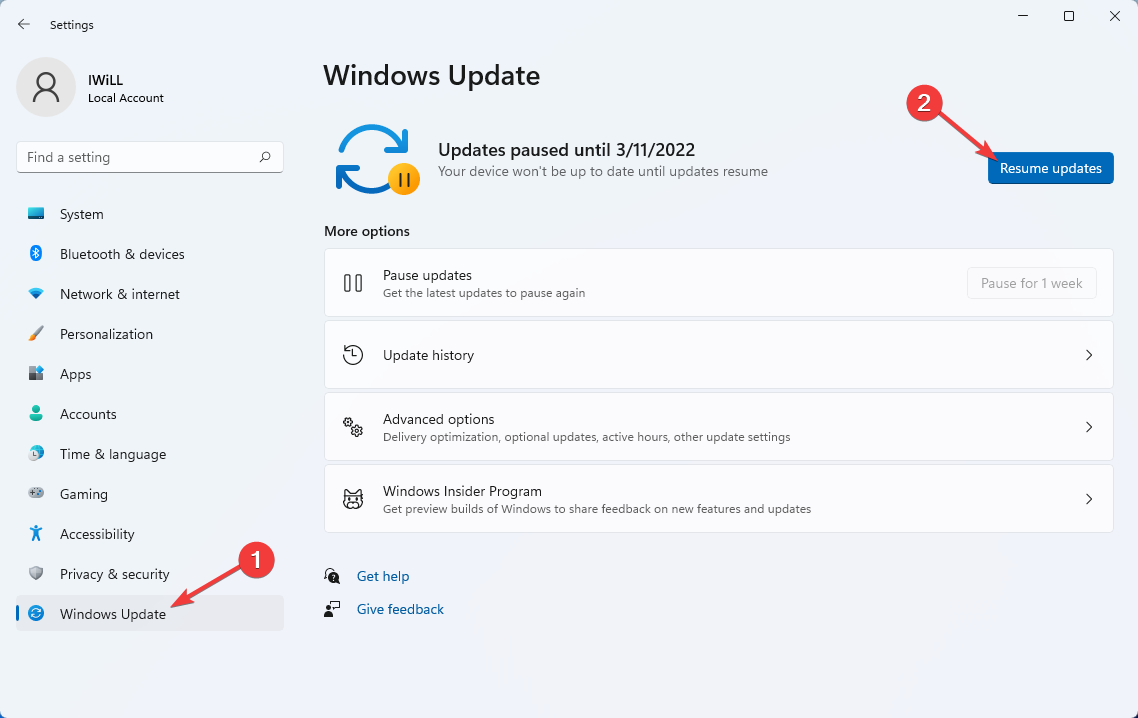The width and height of the screenshot is (1138, 718).
Task: Open the Advanced options row
Action: (719, 426)
